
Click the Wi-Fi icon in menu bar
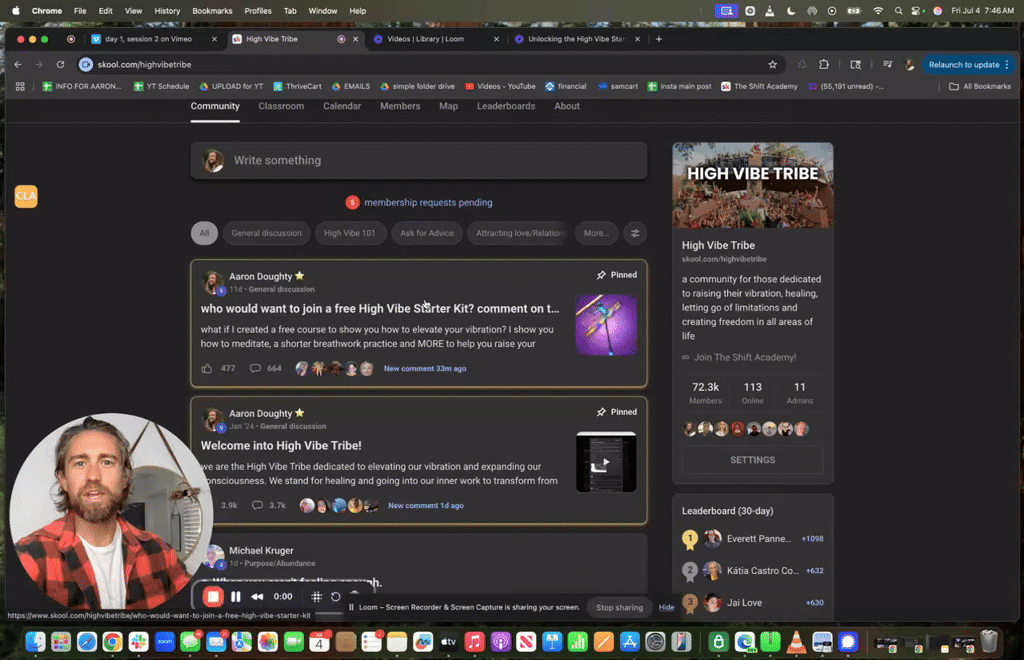(878, 11)
